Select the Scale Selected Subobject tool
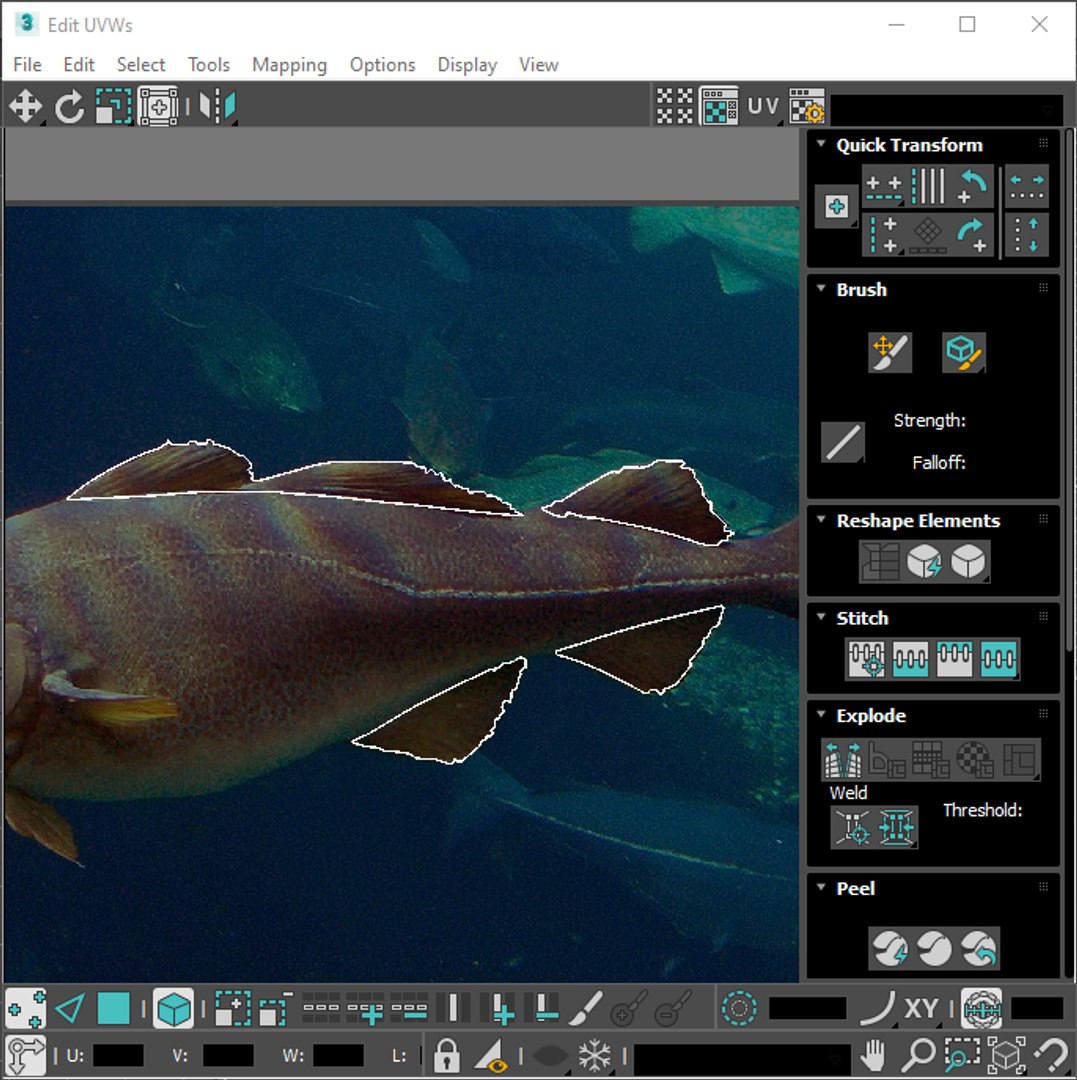The height and width of the screenshot is (1080, 1077). (x=113, y=107)
